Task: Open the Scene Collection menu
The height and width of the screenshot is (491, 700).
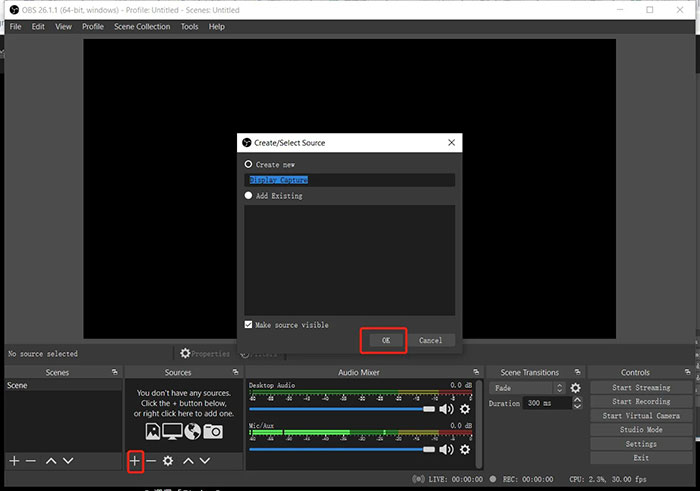Action: [142, 27]
